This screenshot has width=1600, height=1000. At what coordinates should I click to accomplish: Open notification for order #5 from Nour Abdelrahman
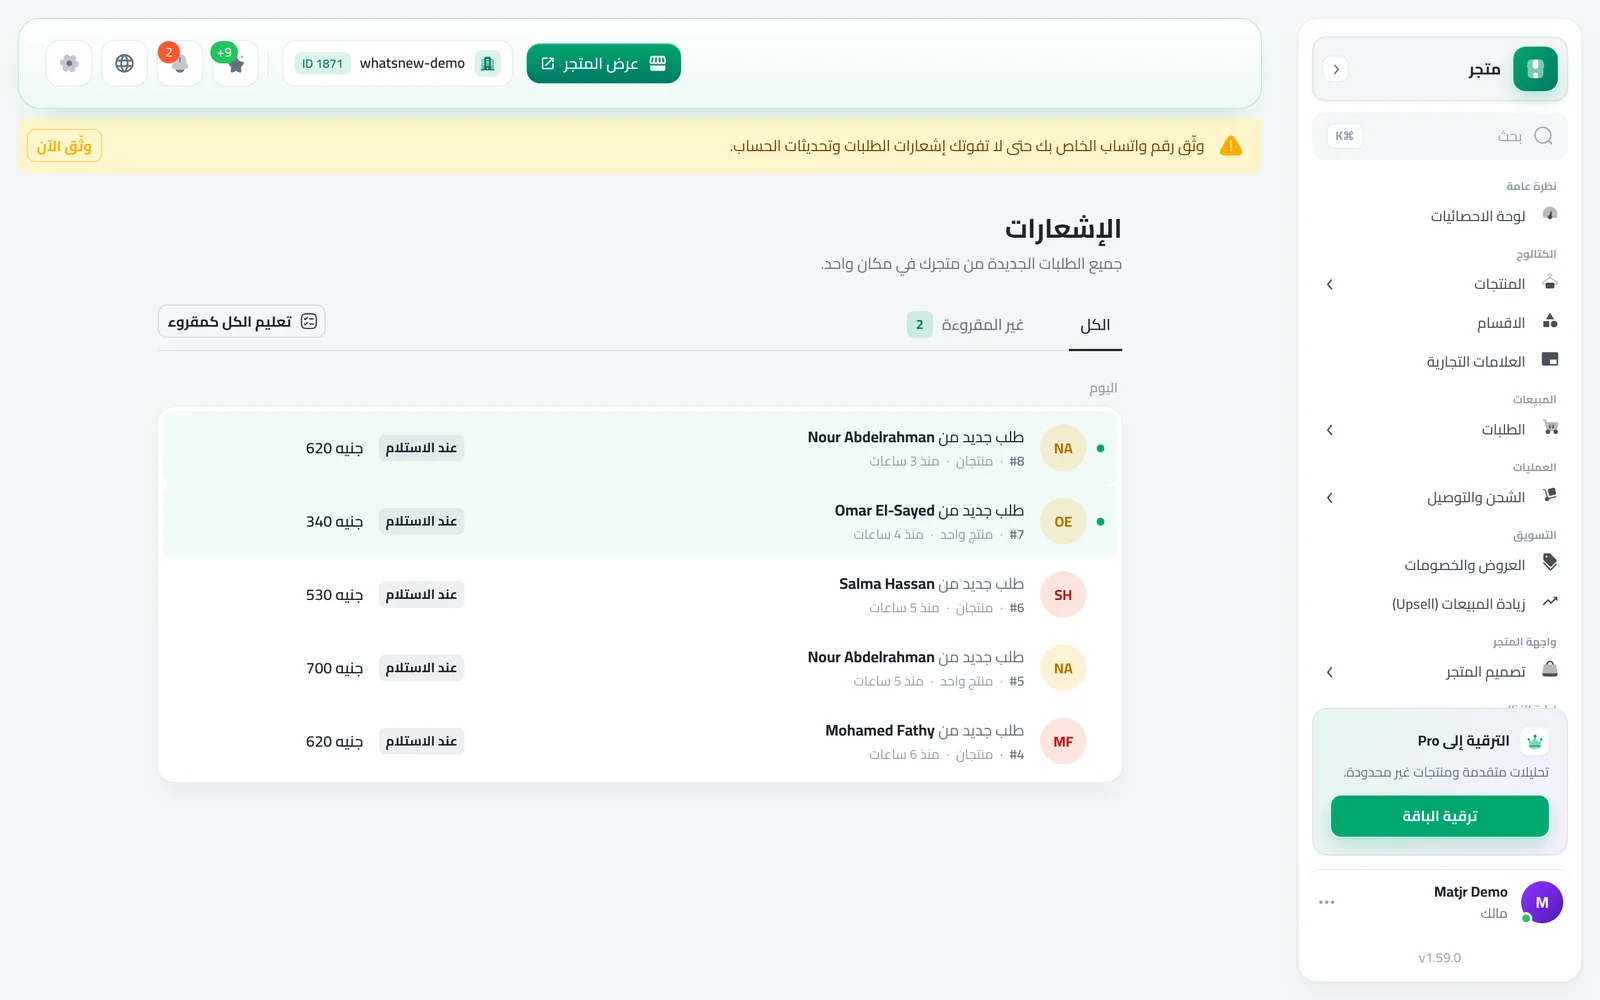point(640,668)
